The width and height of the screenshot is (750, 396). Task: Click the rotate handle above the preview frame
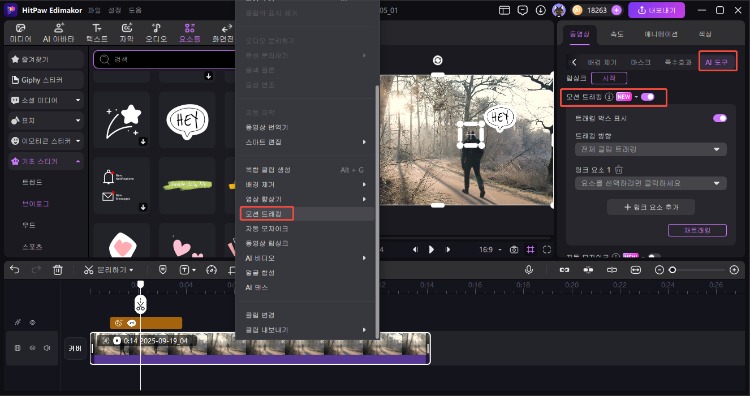pos(437,60)
